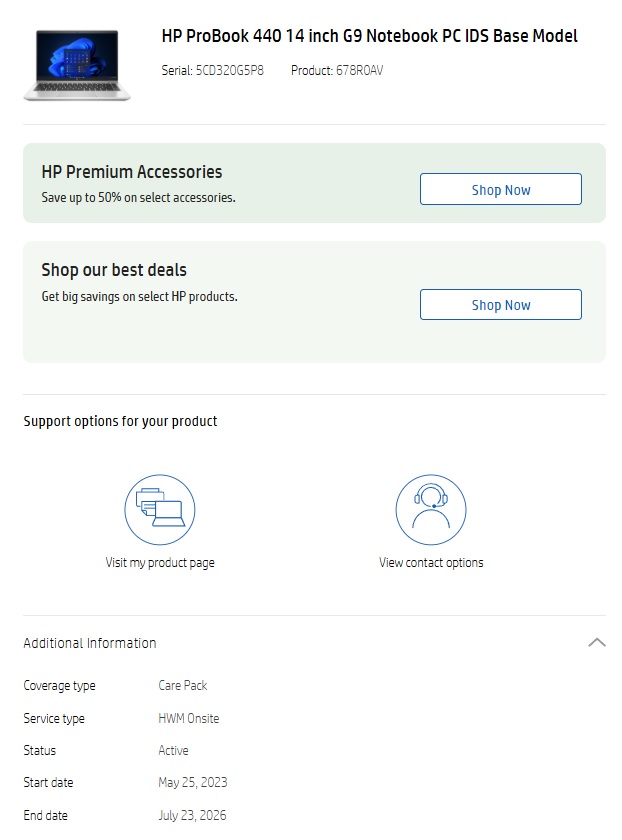Viewport: 622px width, 840px height.
Task: Click the HP ProBook laptop thumbnail image
Action: pos(77,65)
